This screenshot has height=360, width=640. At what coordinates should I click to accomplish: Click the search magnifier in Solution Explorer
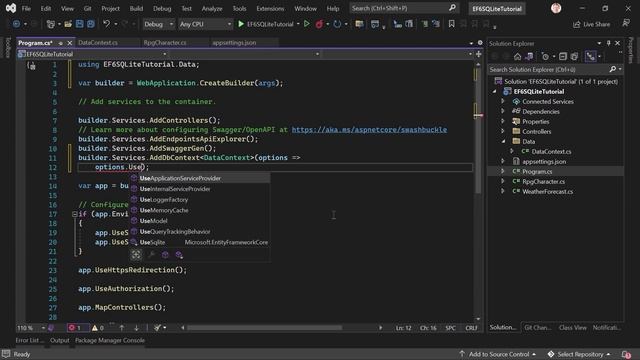(x=613, y=69)
